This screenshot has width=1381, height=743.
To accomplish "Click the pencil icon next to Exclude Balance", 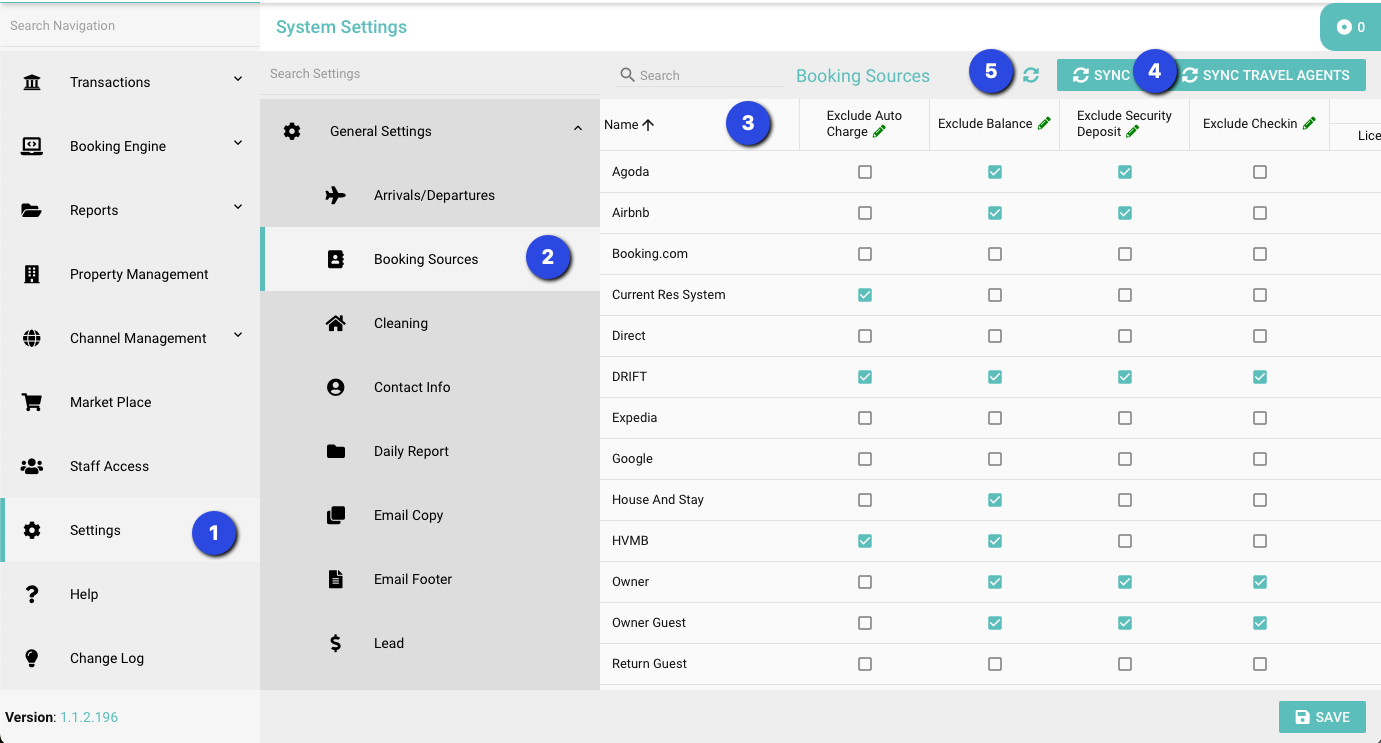I will coord(1044,123).
